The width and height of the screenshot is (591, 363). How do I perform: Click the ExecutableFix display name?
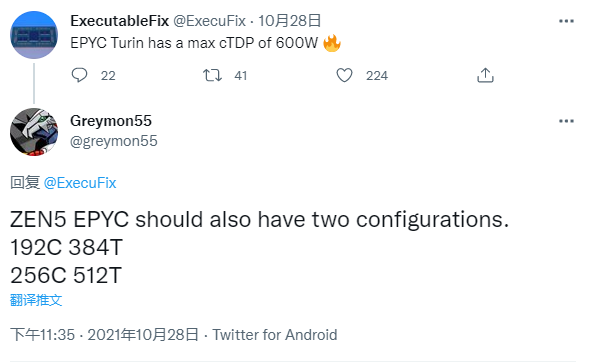click(119, 21)
